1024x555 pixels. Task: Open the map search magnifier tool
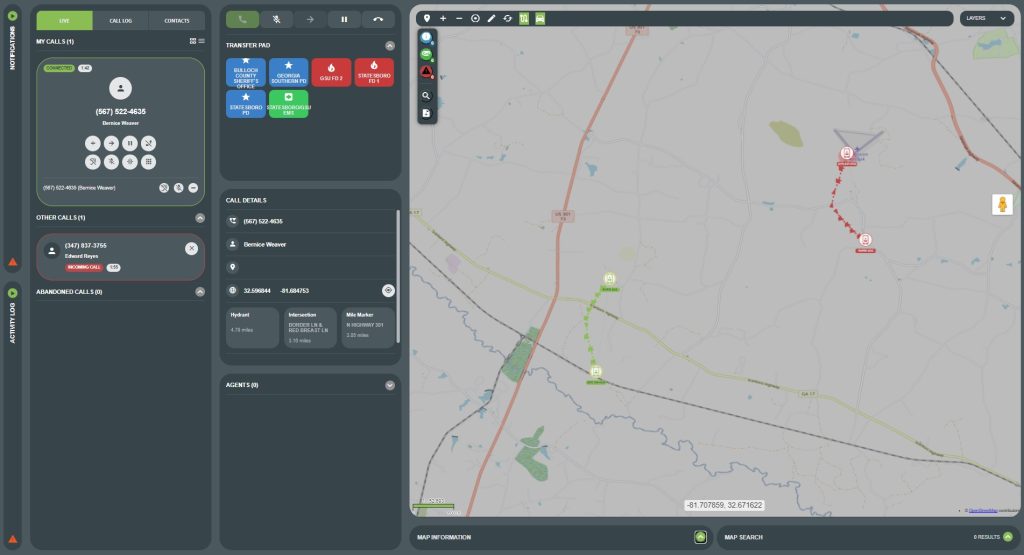[x=426, y=96]
